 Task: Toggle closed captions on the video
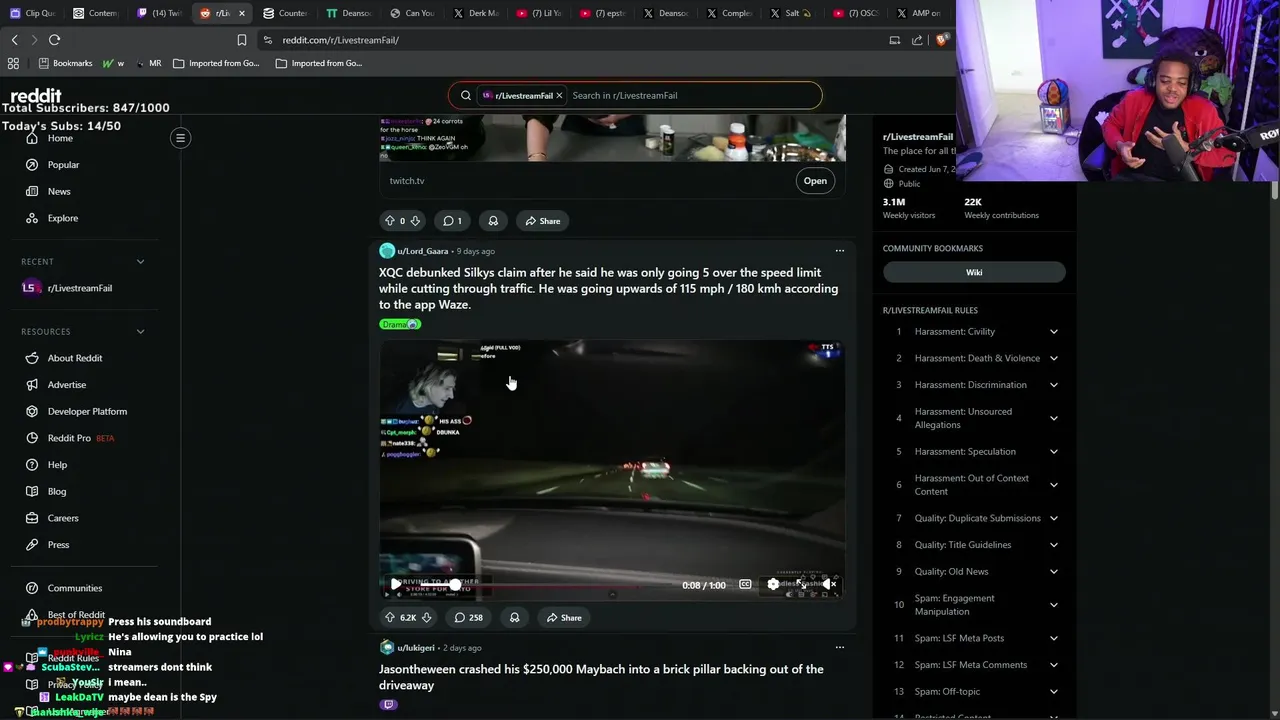(x=745, y=584)
